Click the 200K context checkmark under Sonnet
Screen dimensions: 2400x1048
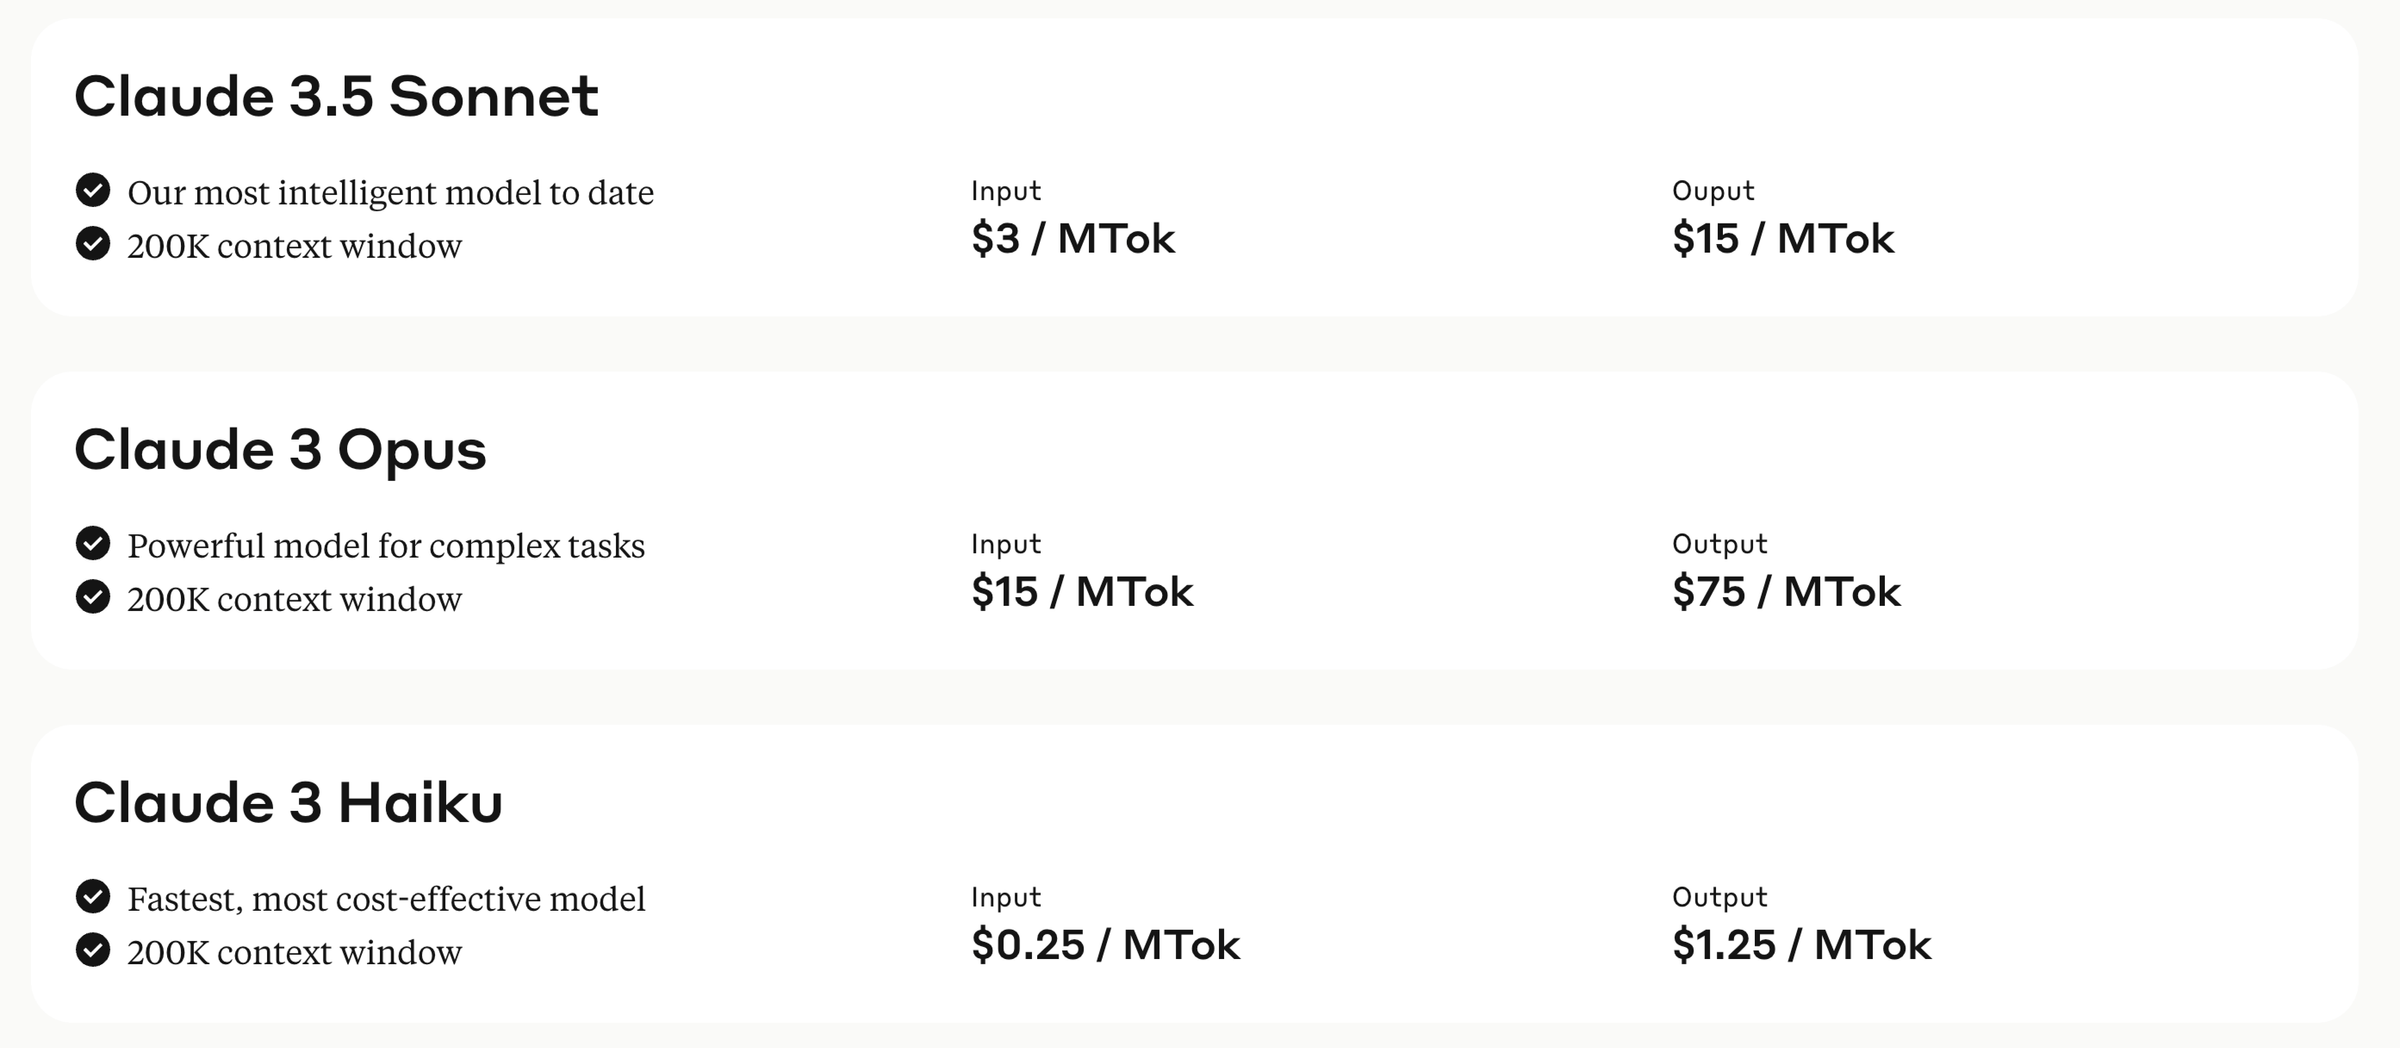point(93,243)
